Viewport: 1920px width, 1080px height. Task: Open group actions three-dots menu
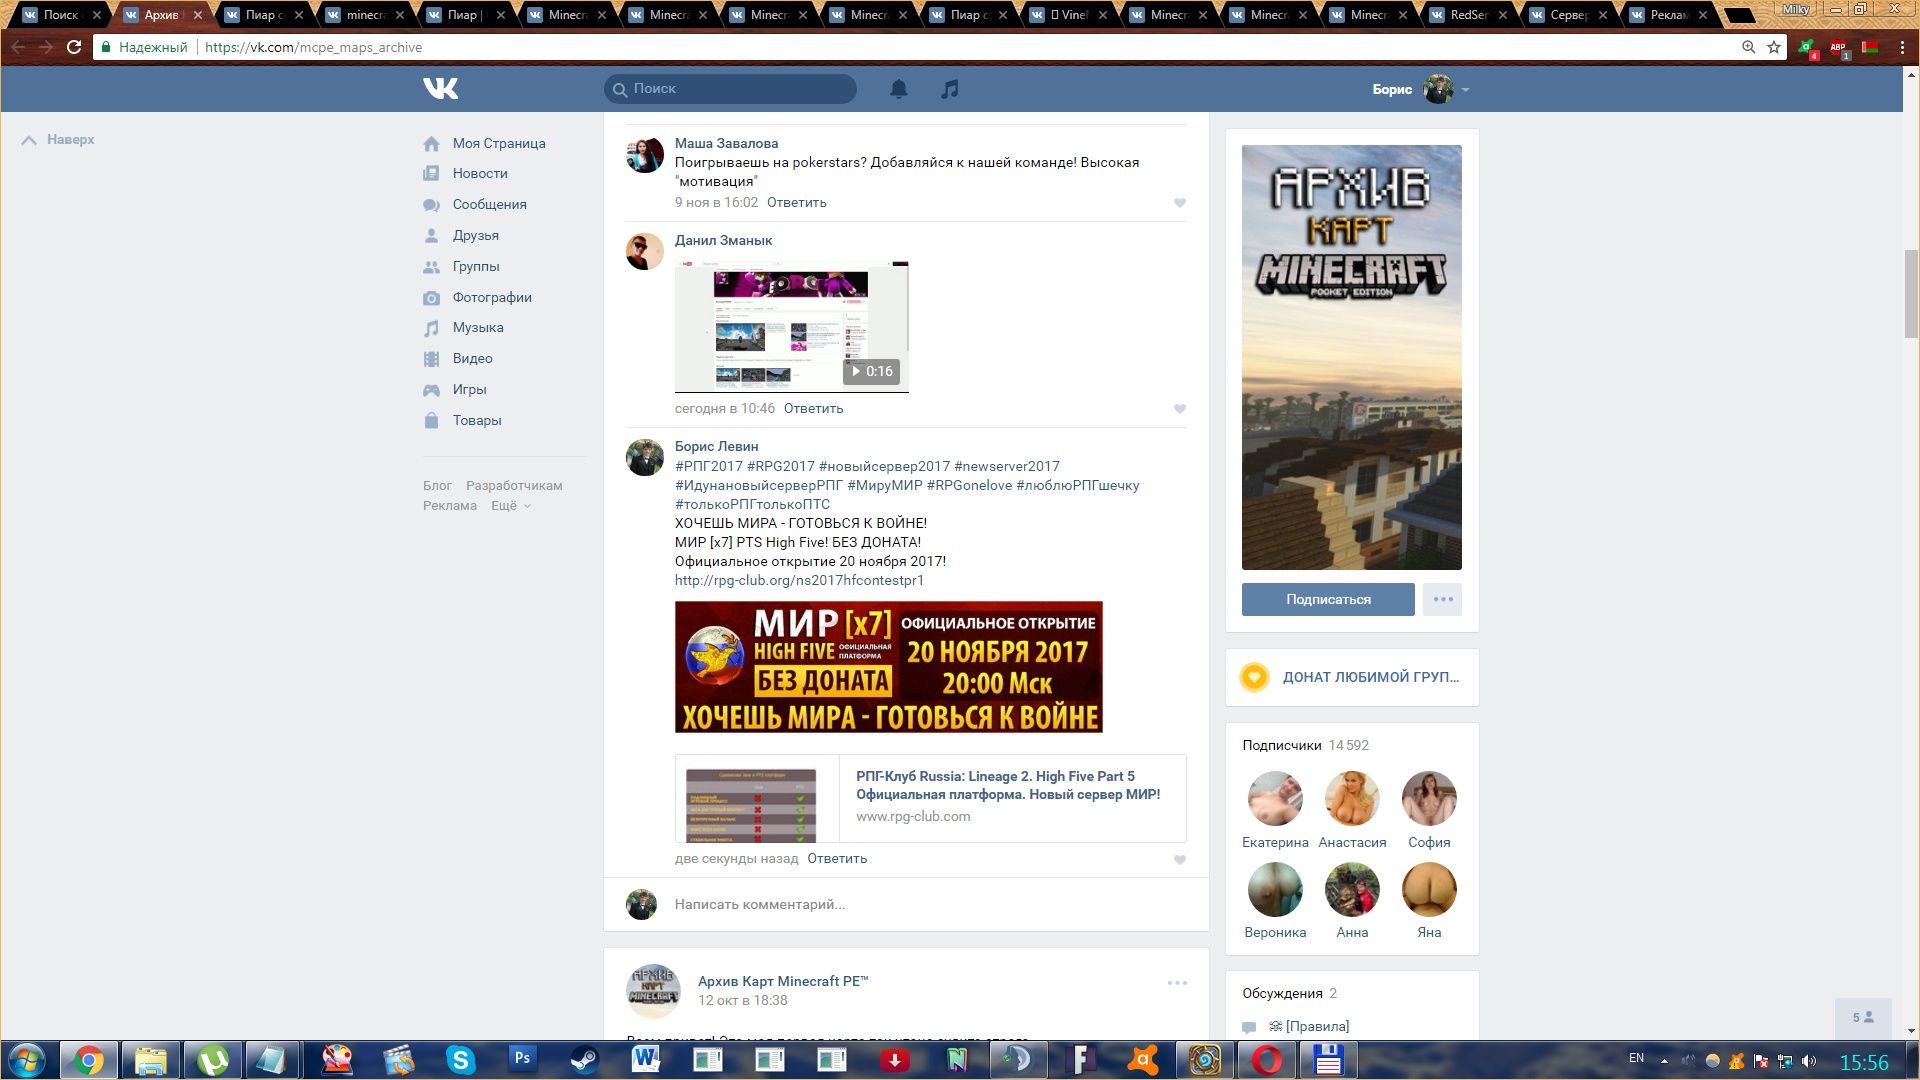(1442, 599)
